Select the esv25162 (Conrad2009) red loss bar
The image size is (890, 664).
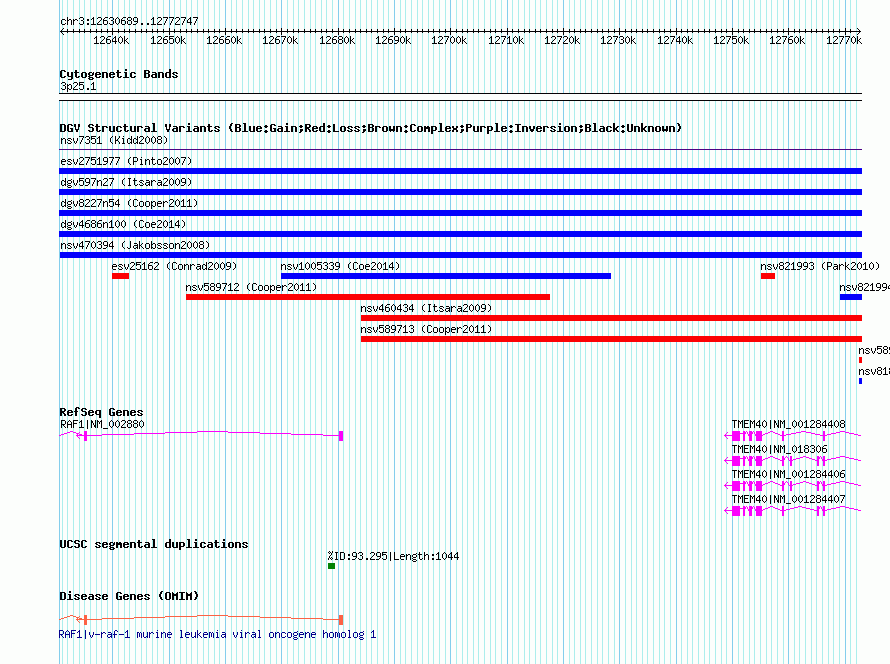(x=120, y=276)
